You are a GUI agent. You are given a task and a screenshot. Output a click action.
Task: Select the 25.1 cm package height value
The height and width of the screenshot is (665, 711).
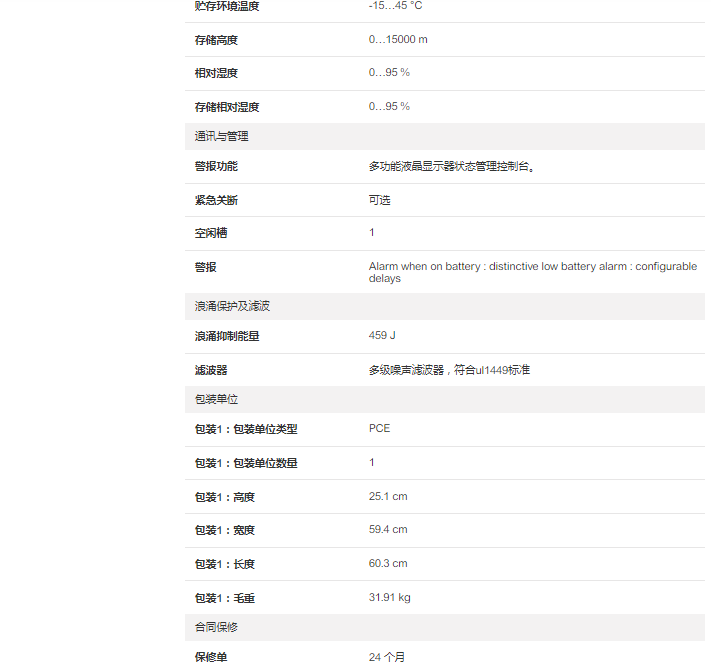[x=388, y=496]
